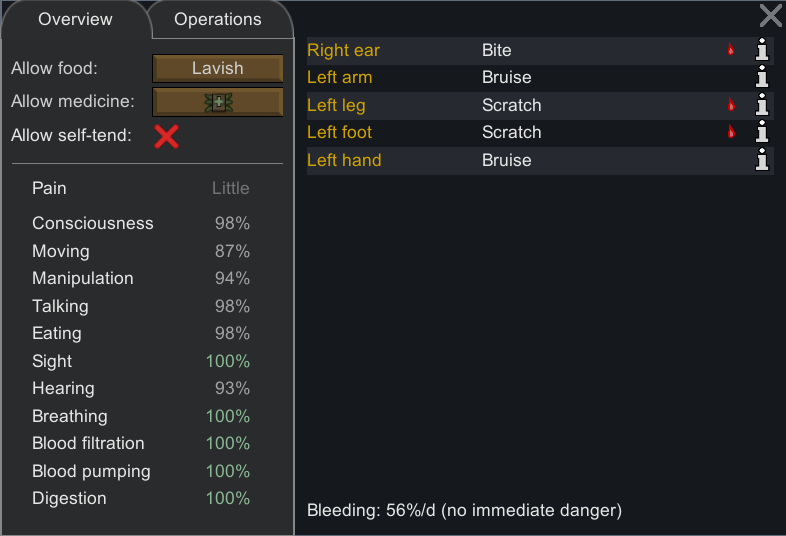The image size is (786, 536).
Task: Click bleeding drop icon on Right ear row
Action: tap(731, 50)
